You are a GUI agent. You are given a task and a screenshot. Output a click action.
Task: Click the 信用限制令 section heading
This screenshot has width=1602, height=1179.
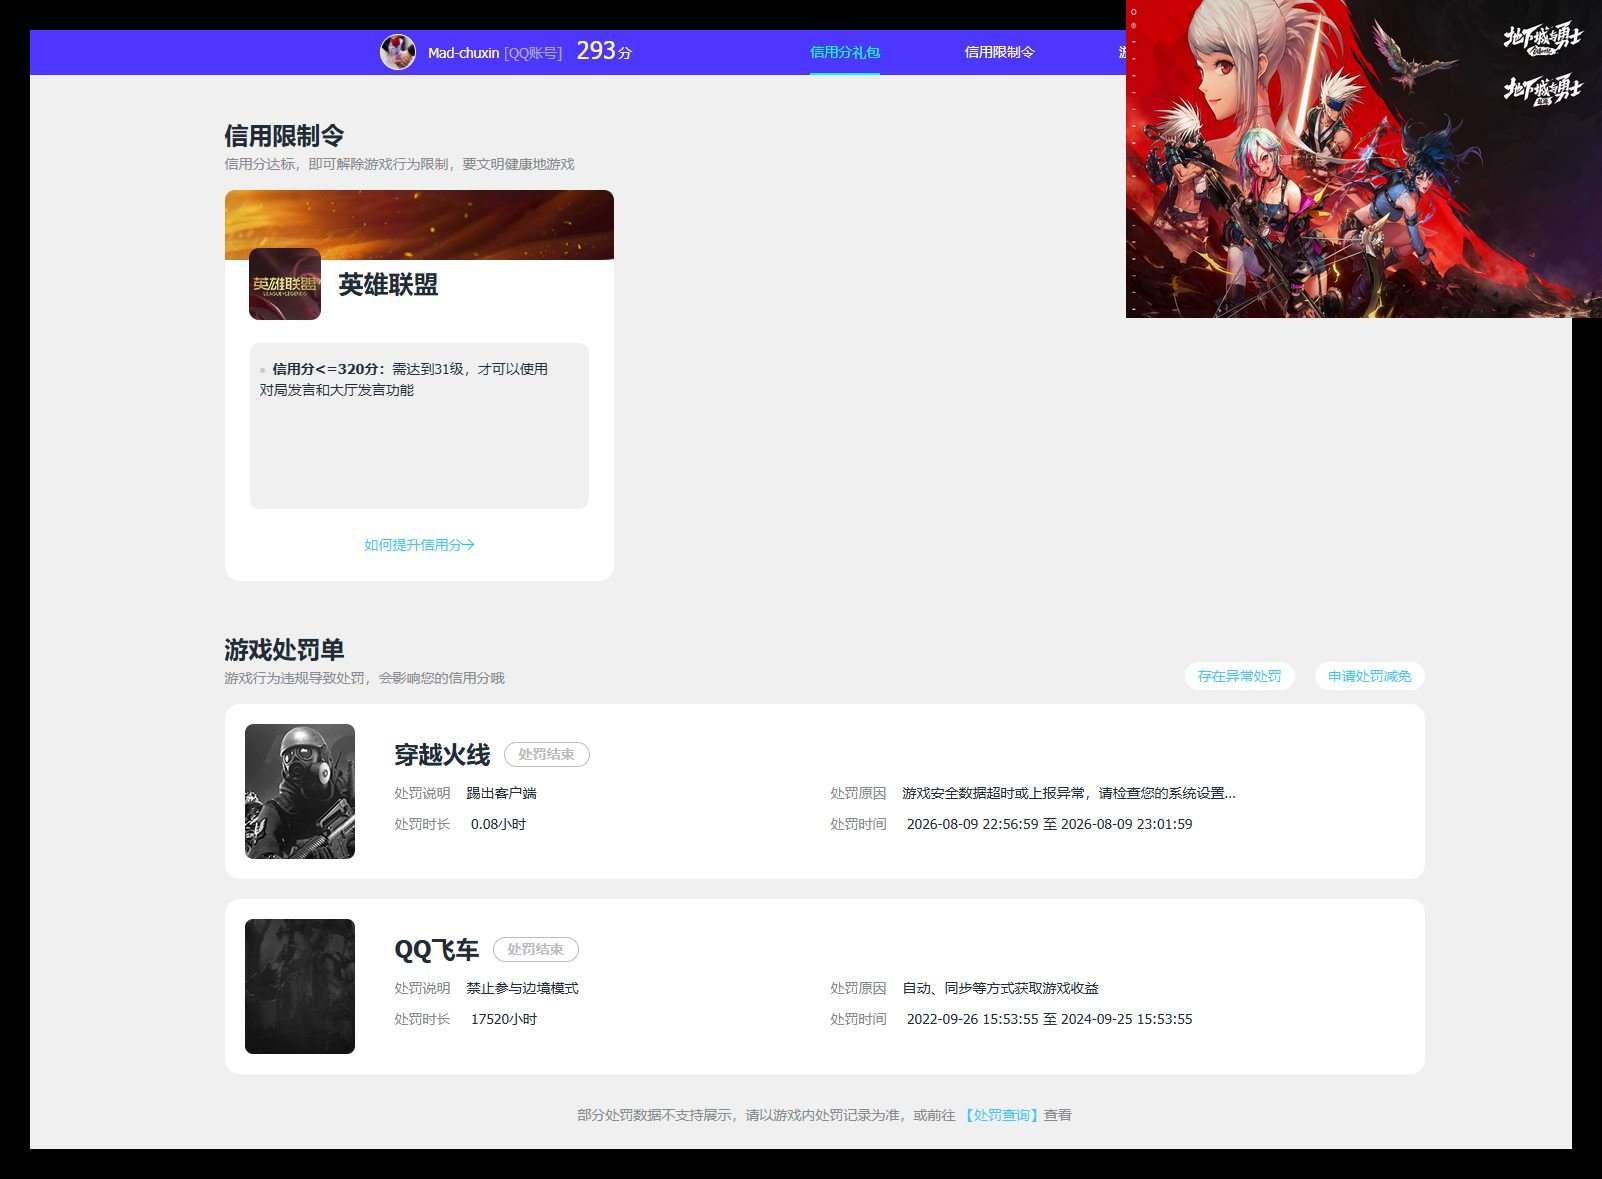(x=284, y=136)
